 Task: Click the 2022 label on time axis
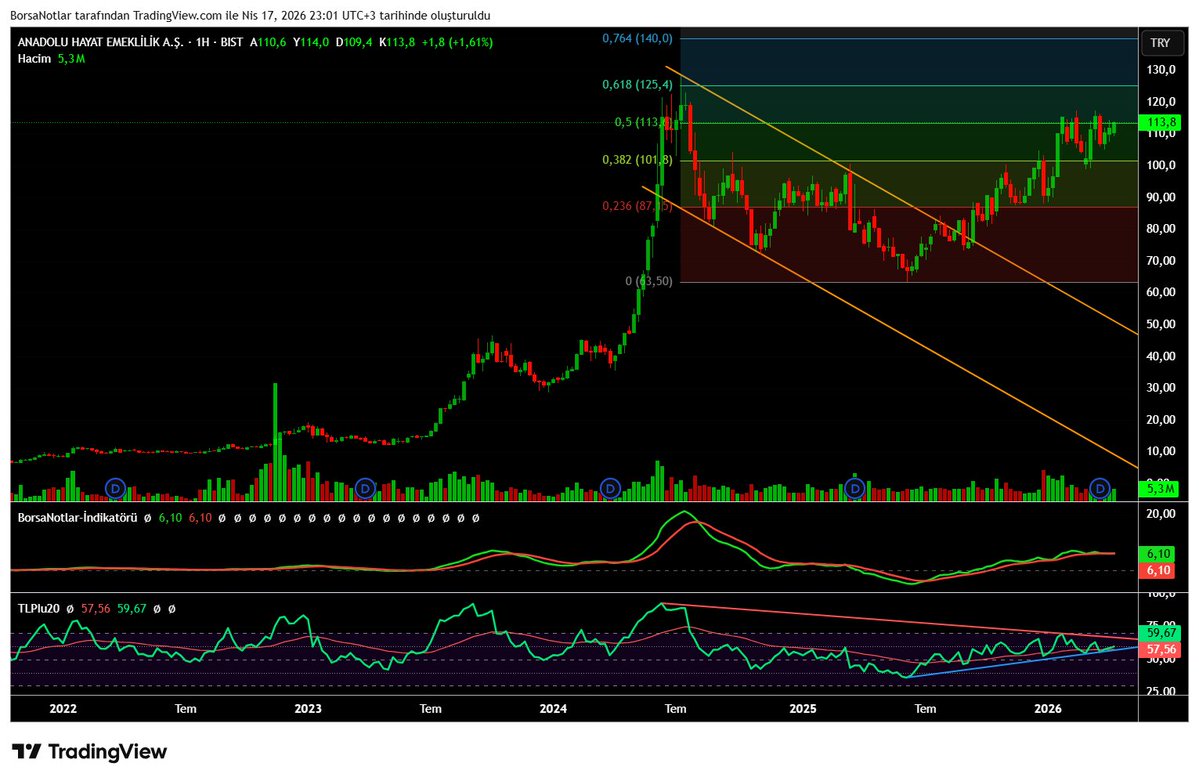(63, 709)
